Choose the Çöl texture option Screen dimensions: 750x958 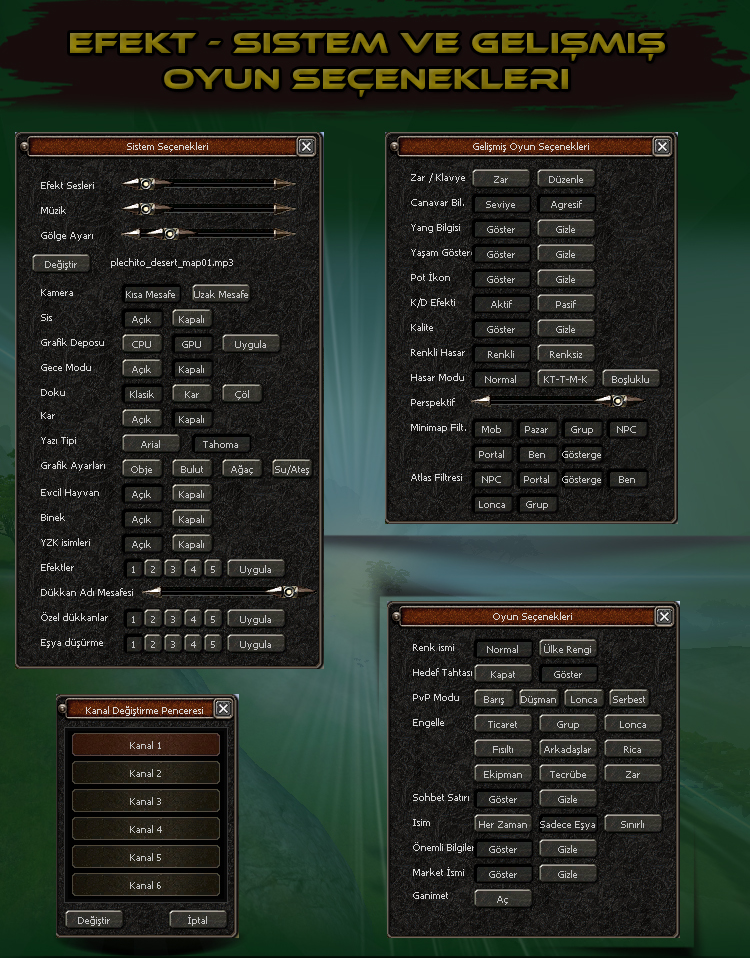[241, 394]
